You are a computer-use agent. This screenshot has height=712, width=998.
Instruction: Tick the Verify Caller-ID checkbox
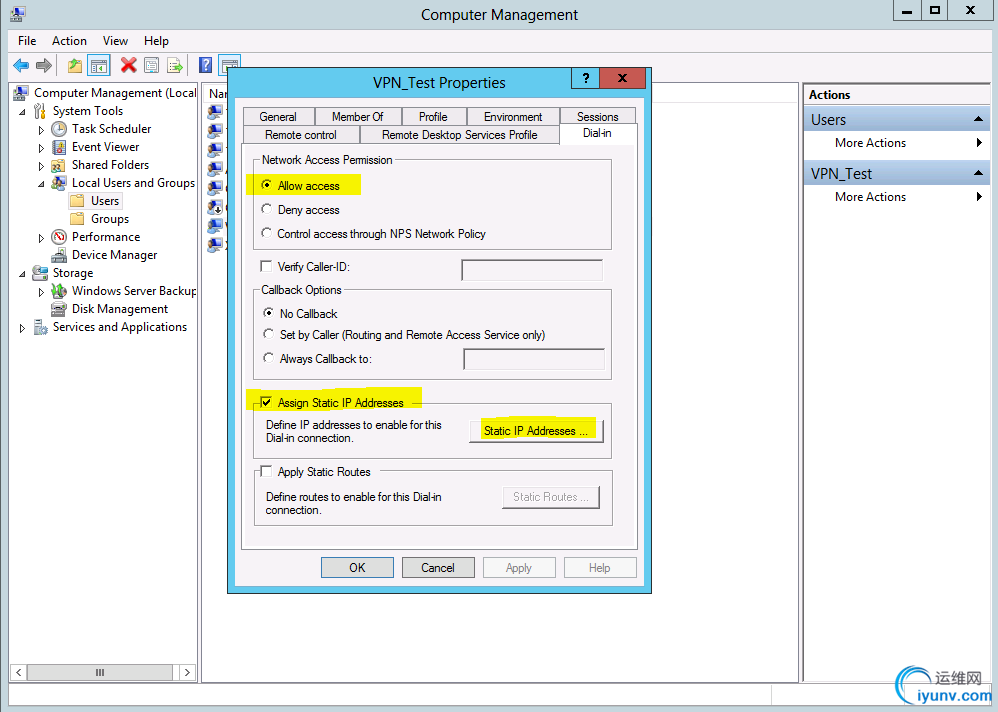click(x=267, y=266)
